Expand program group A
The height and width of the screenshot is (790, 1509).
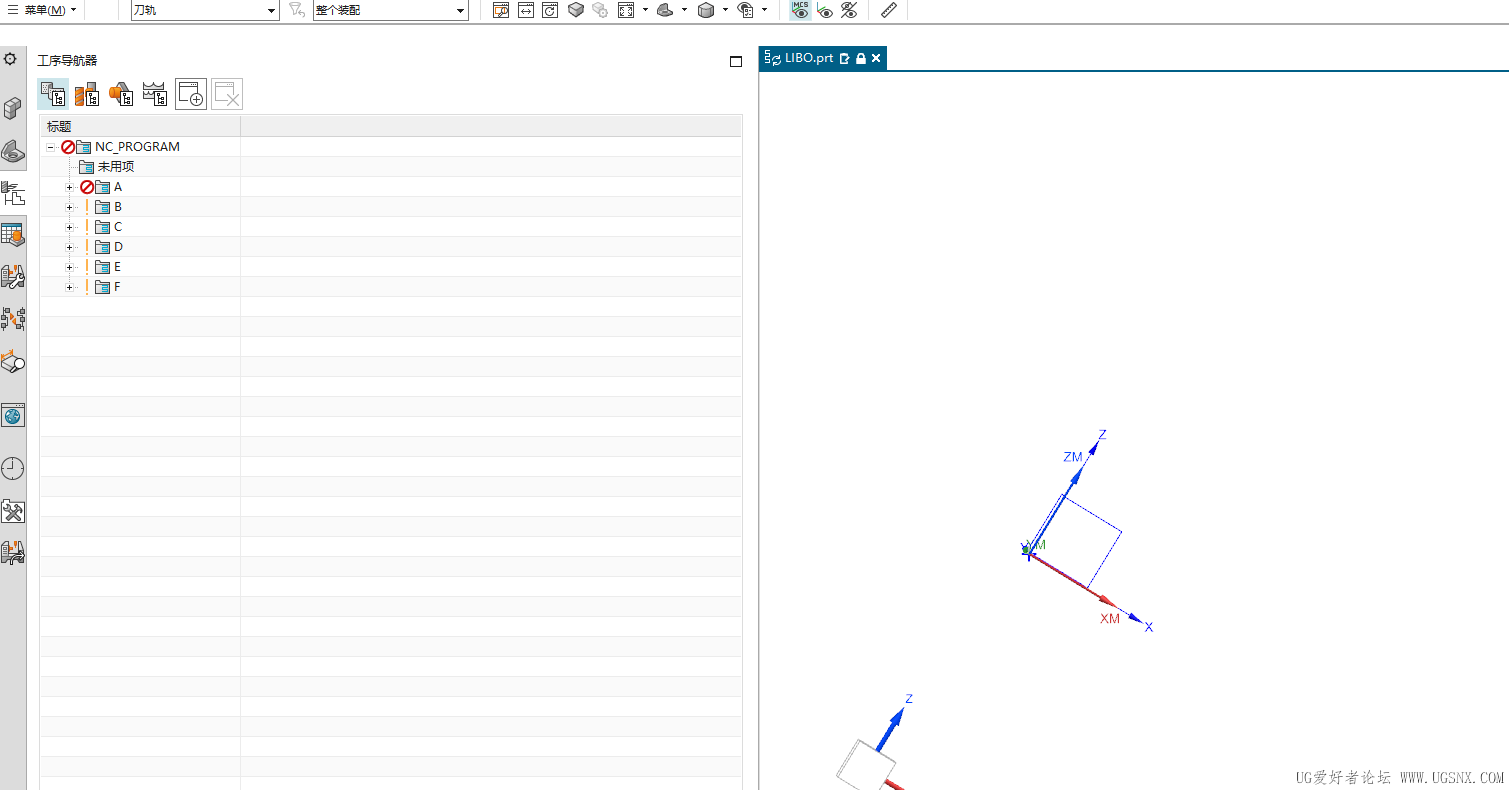click(x=70, y=187)
